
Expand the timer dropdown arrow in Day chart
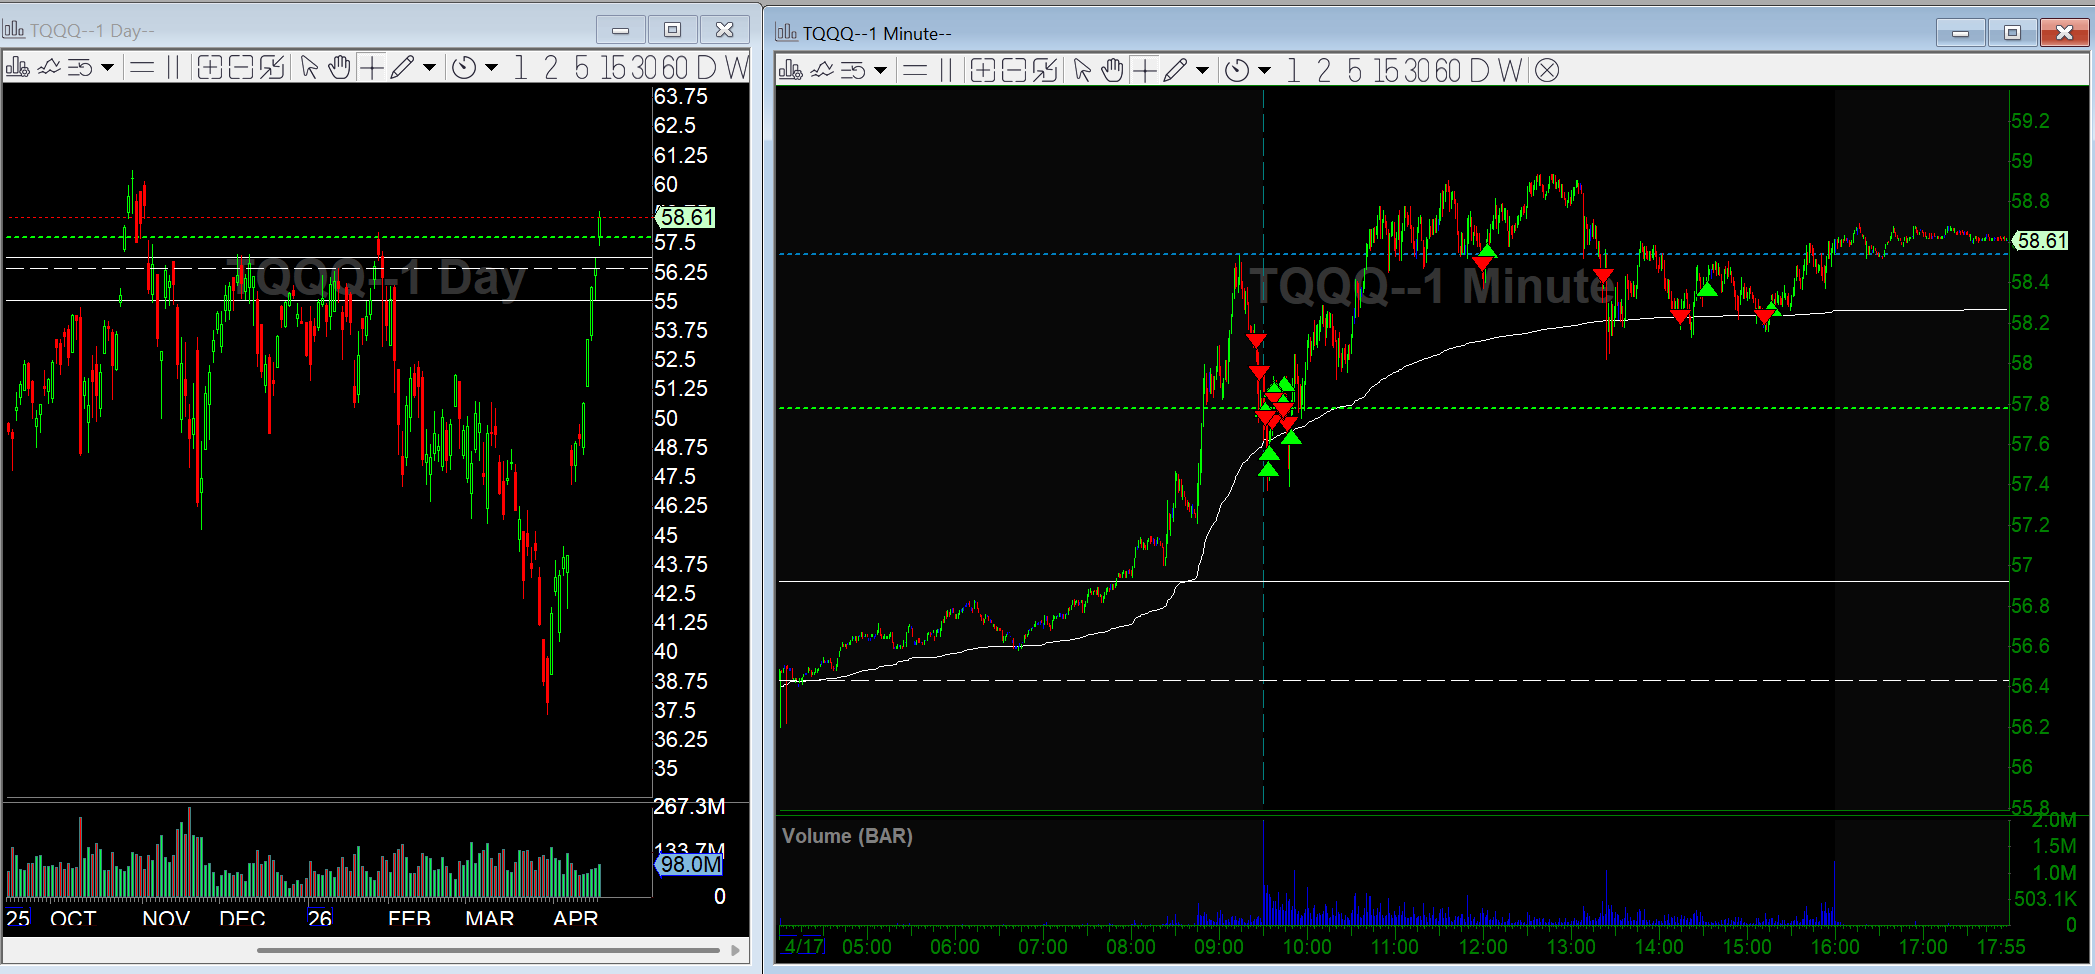(491, 68)
